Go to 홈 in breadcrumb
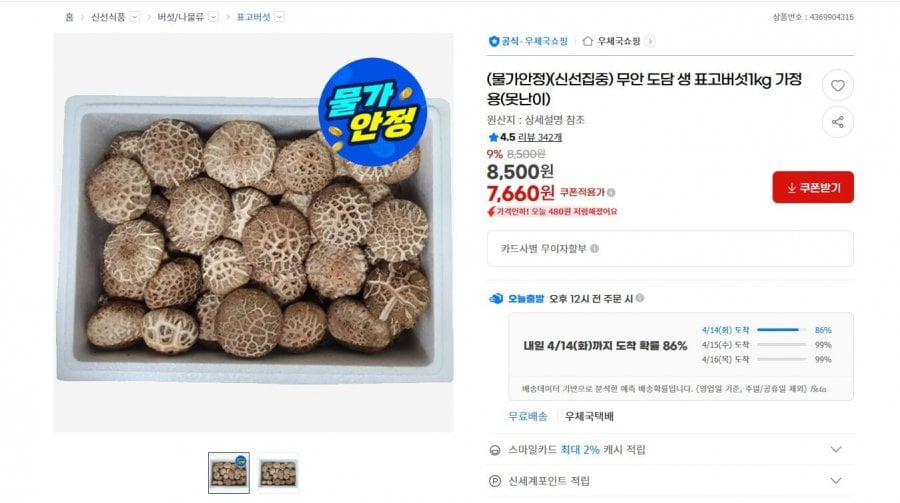 69,17
